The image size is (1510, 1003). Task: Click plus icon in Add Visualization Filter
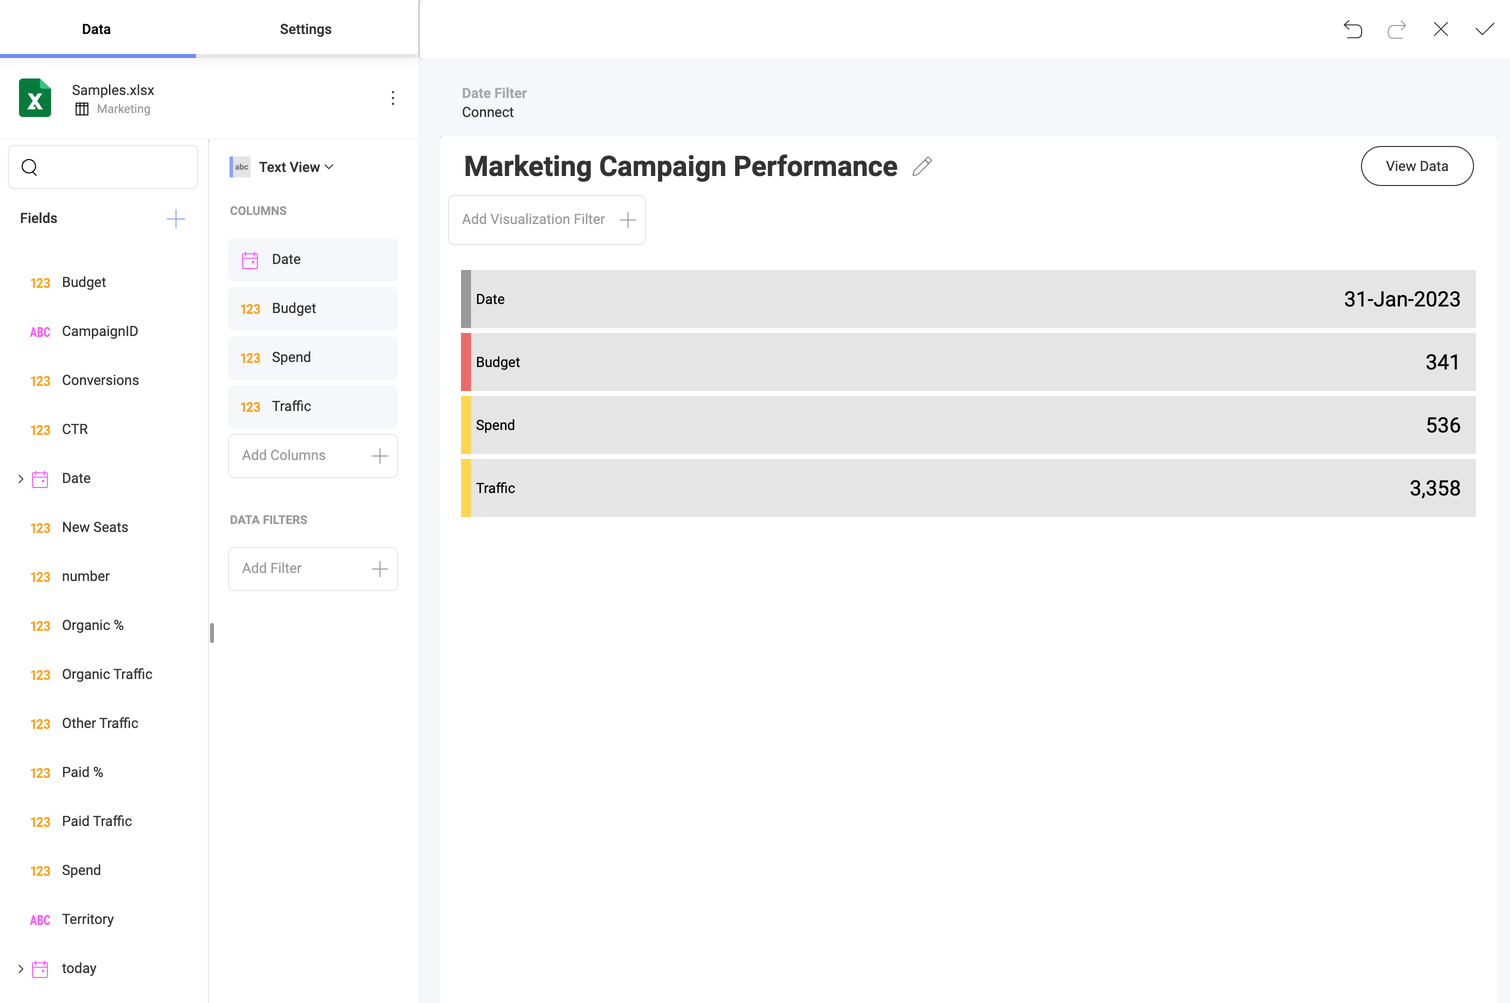point(628,220)
